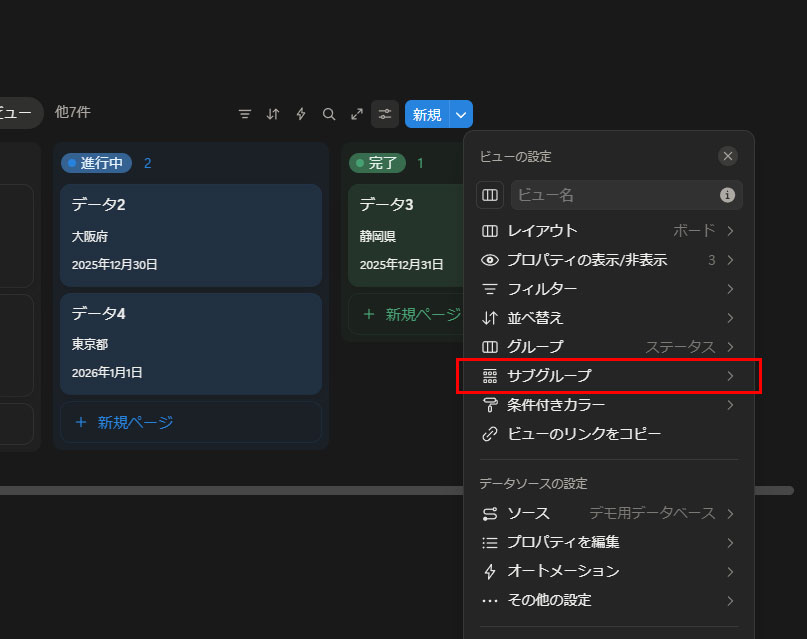The image size is (807, 639).
Task: Add 新規ページ under the 進行中 column
Action: 191,422
